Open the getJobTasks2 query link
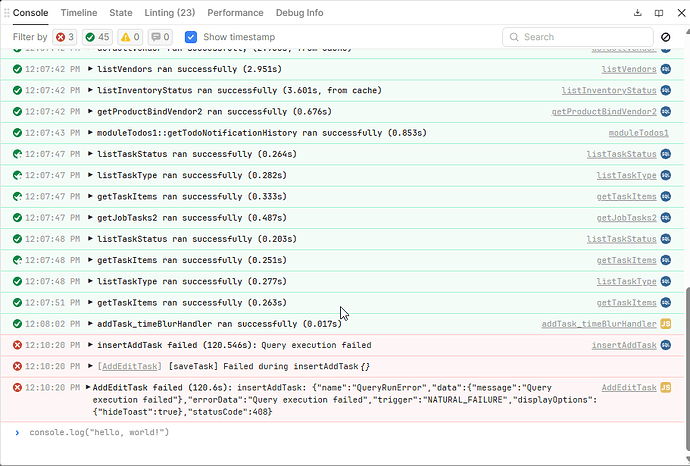 pyautogui.click(x=627, y=217)
